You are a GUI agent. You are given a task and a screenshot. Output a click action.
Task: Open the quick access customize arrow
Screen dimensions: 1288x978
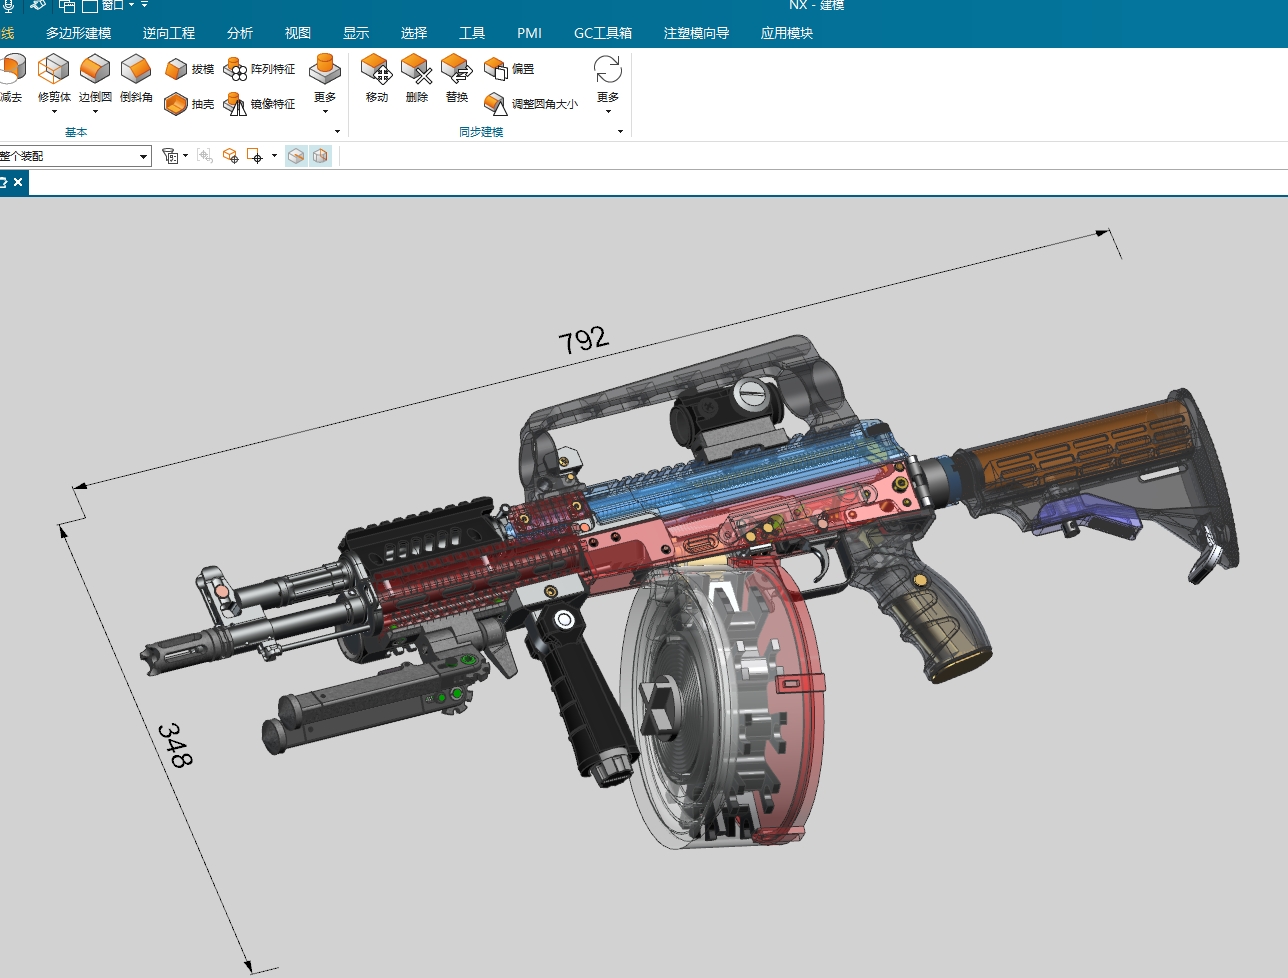[145, 6]
